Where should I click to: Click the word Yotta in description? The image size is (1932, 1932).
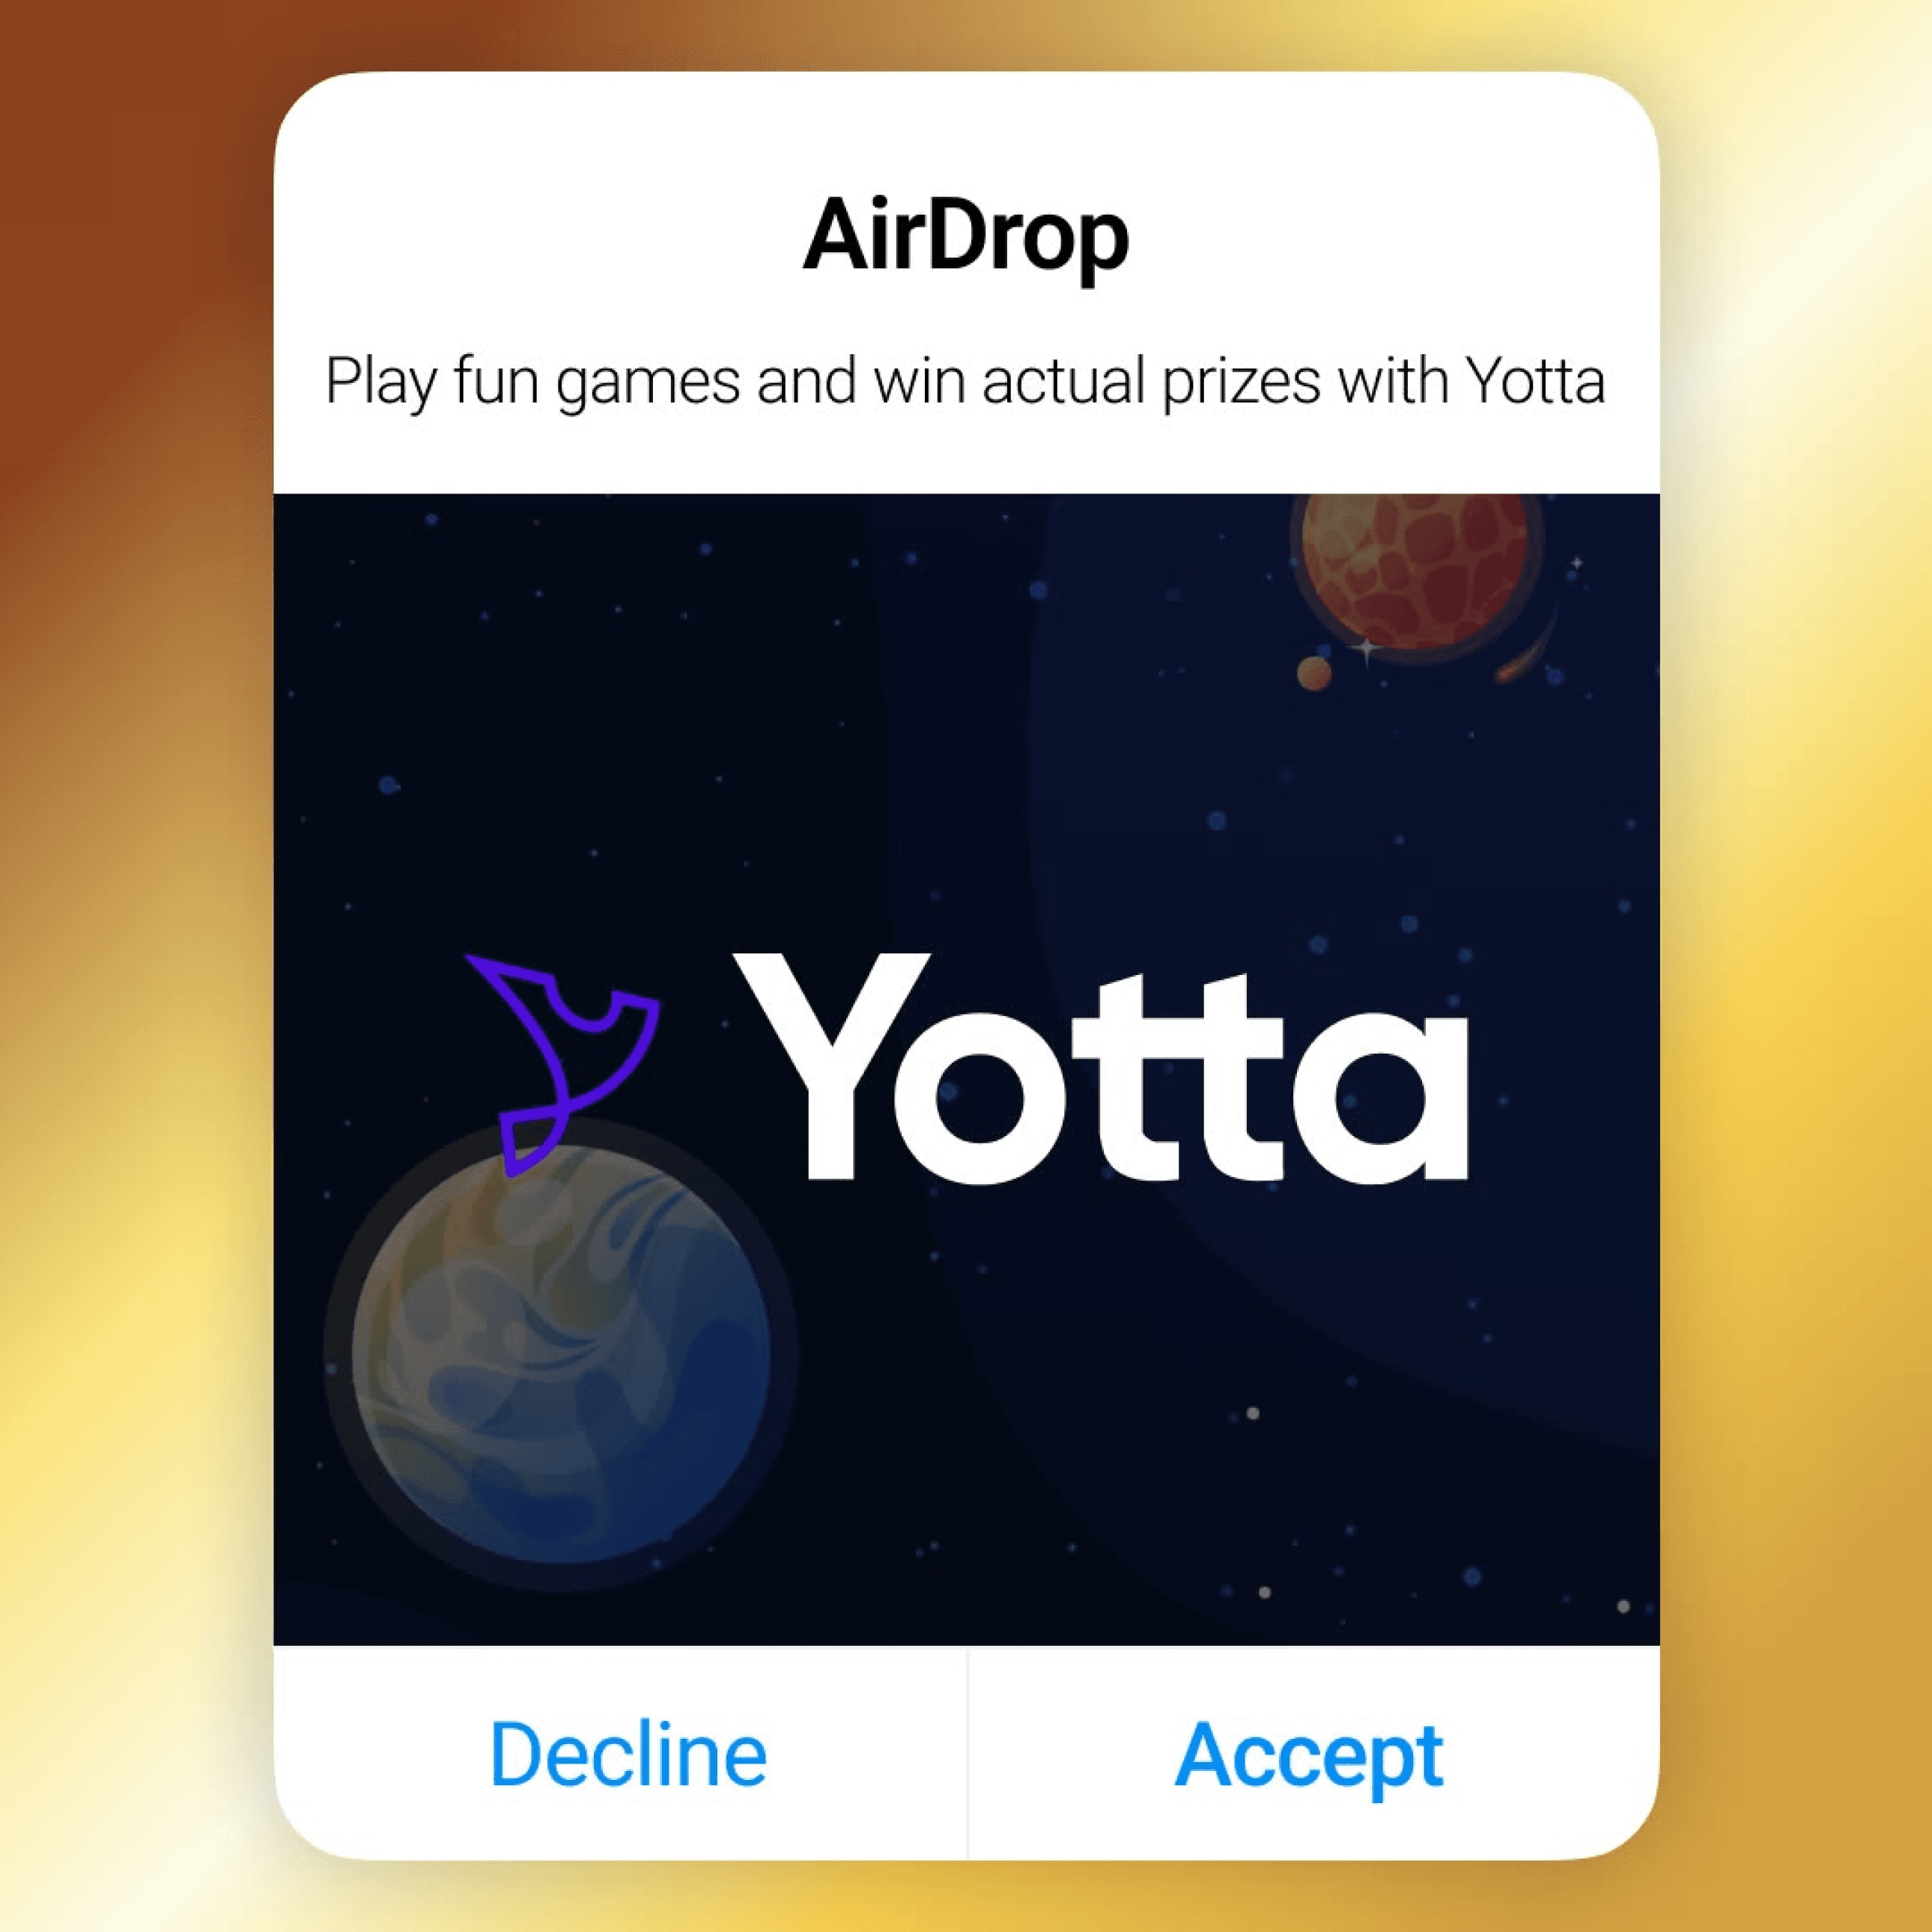coord(1536,381)
